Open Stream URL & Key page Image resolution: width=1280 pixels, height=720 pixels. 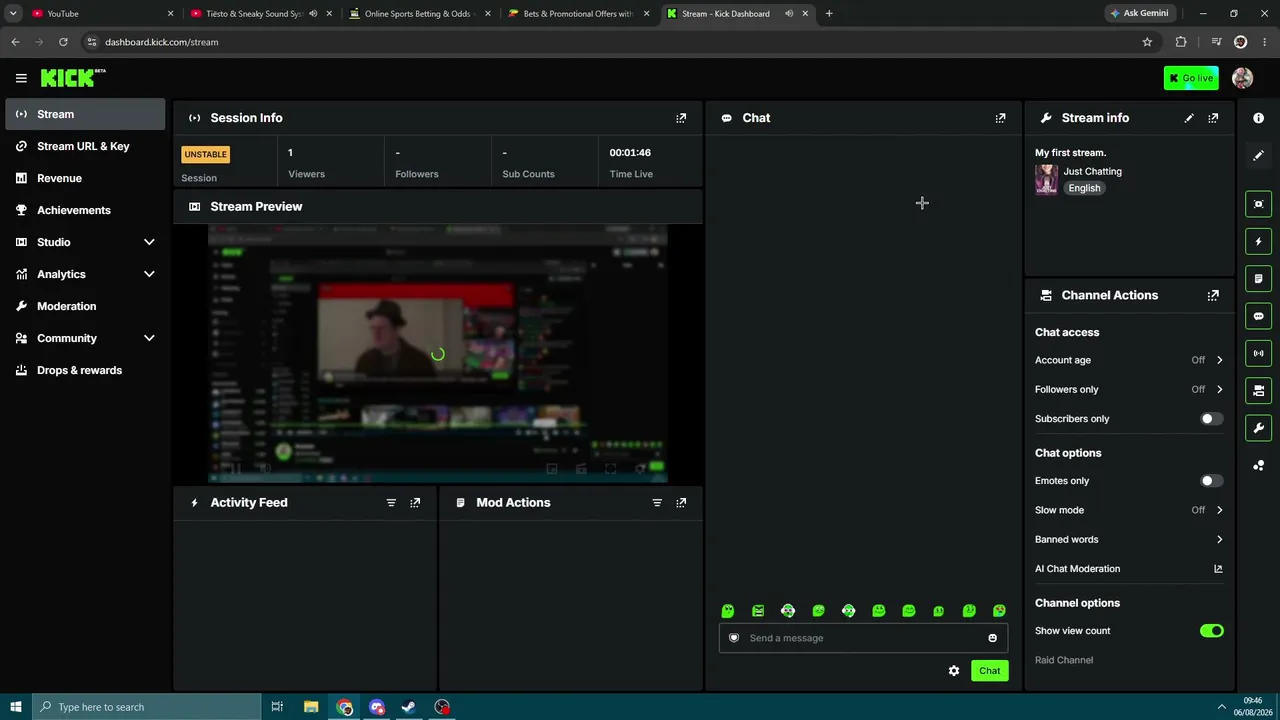pyautogui.click(x=85, y=146)
